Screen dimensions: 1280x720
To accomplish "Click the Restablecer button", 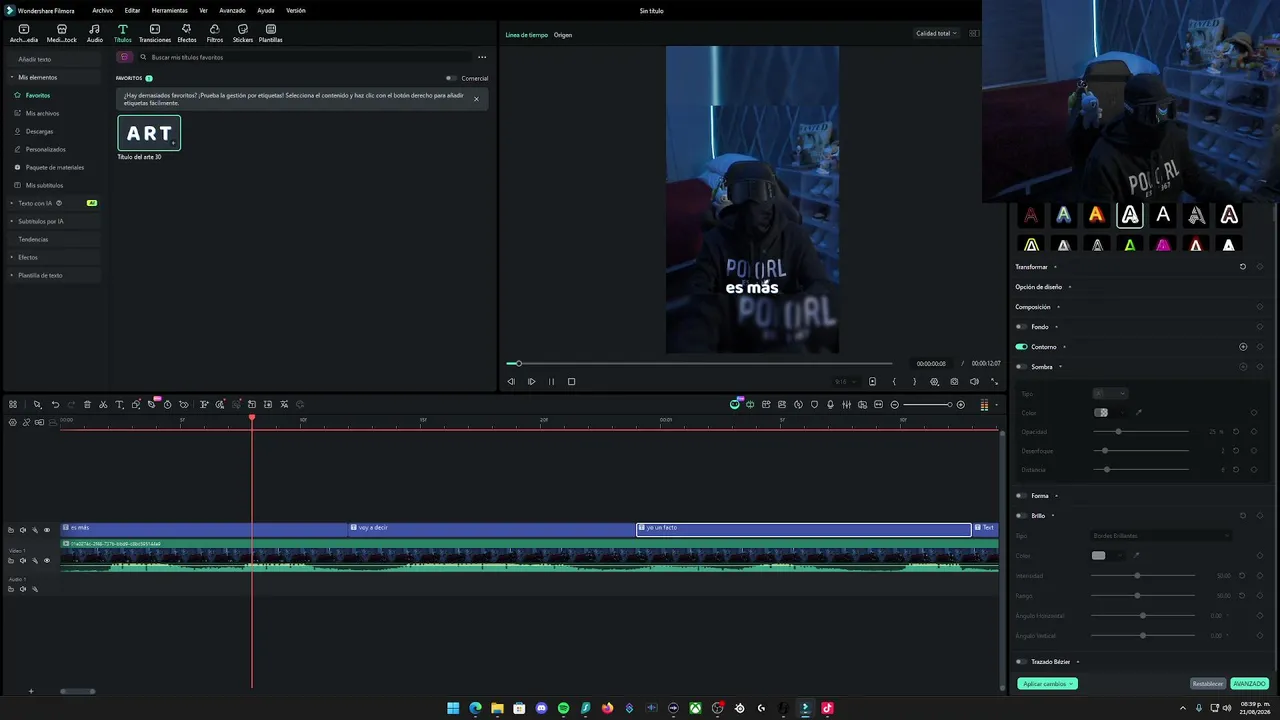I will point(1208,684).
